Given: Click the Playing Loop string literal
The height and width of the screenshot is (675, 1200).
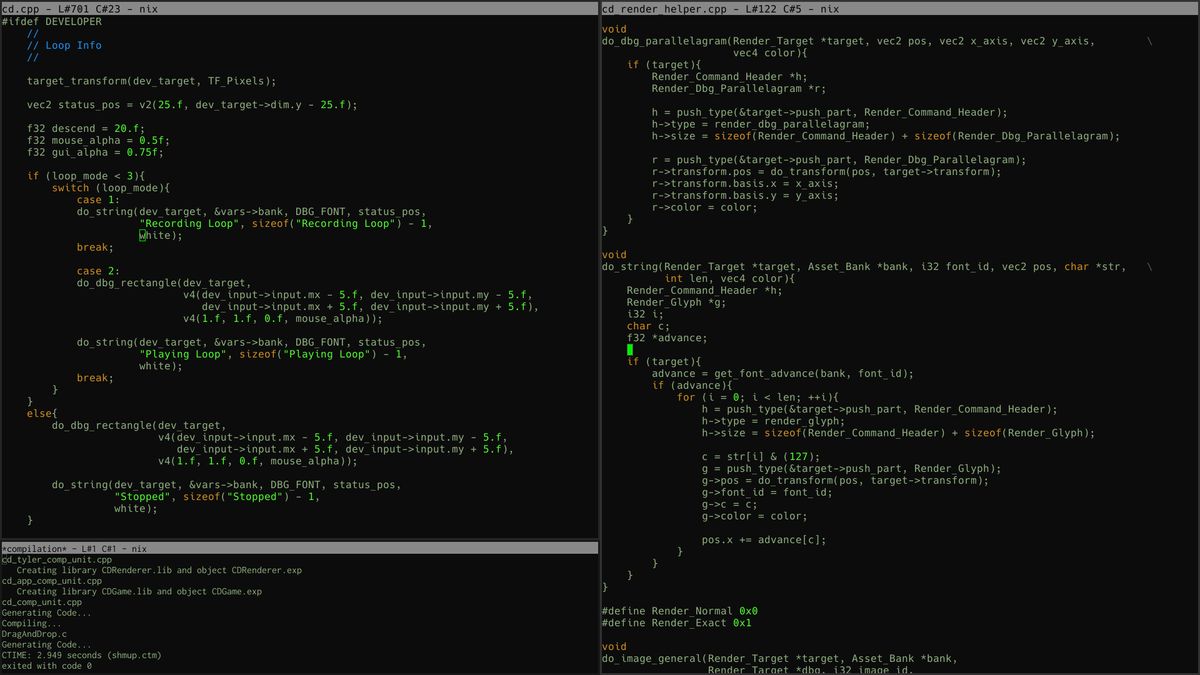Looking at the screenshot, I should point(180,353).
